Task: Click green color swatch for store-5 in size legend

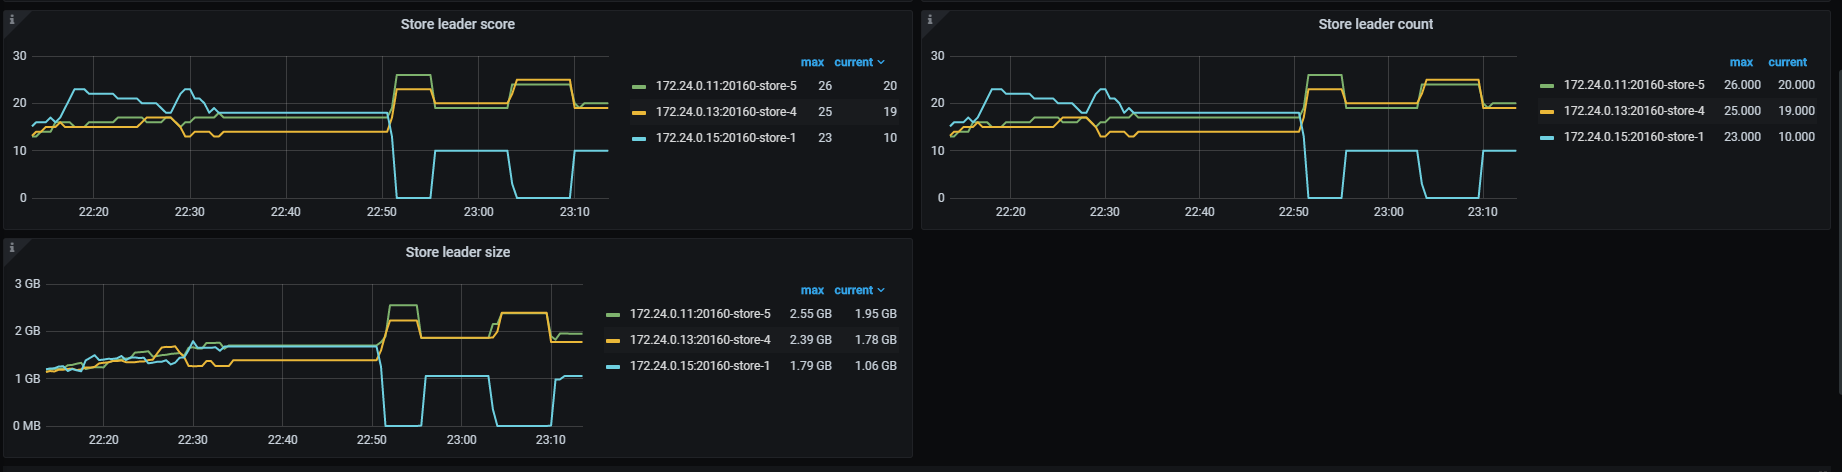Action: coord(613,315)
